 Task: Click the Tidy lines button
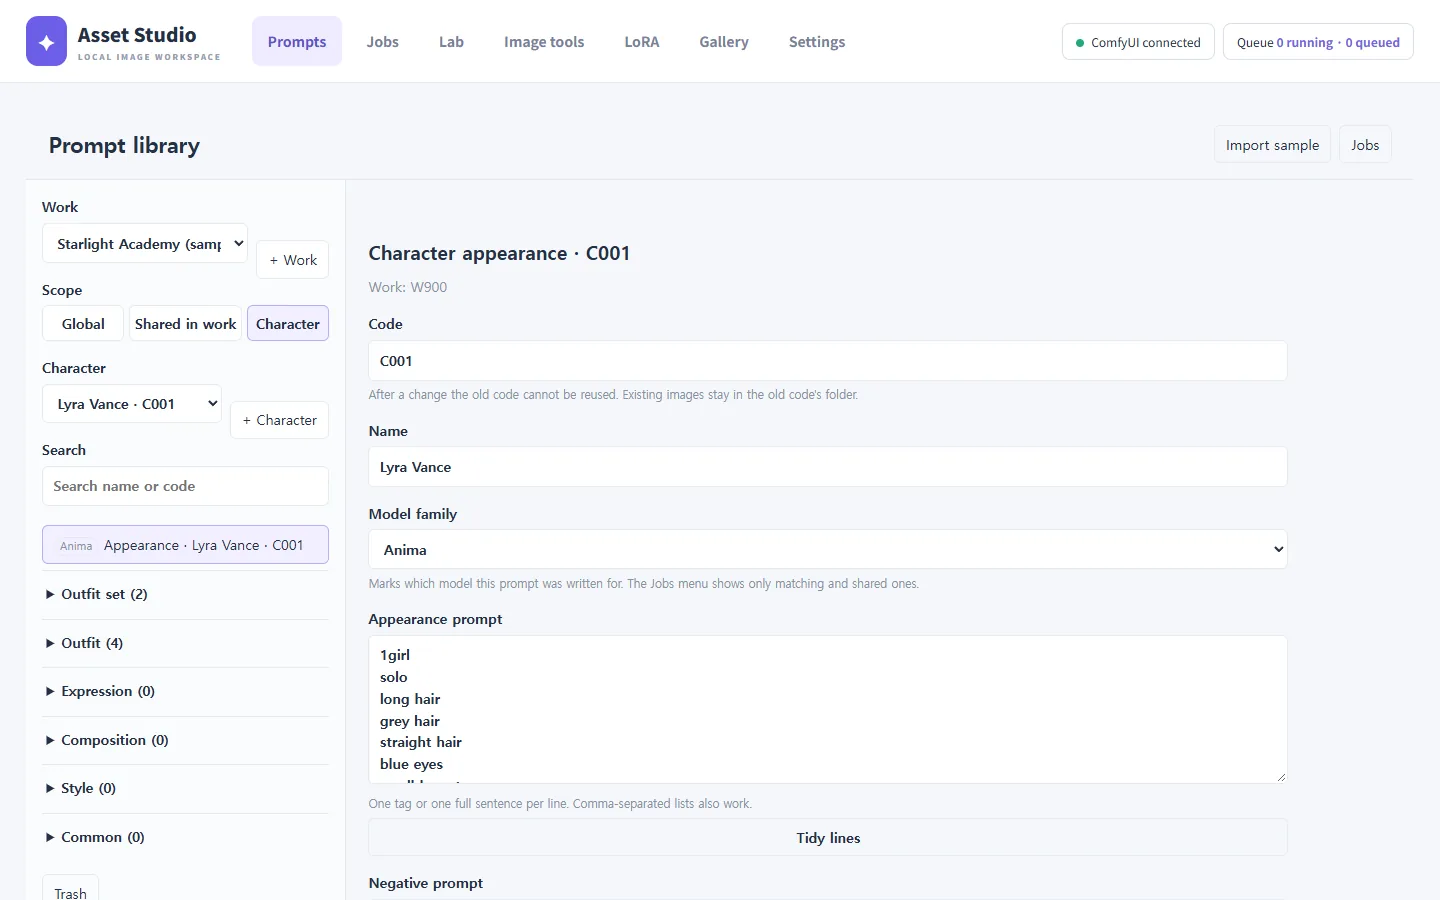(828, 838)
